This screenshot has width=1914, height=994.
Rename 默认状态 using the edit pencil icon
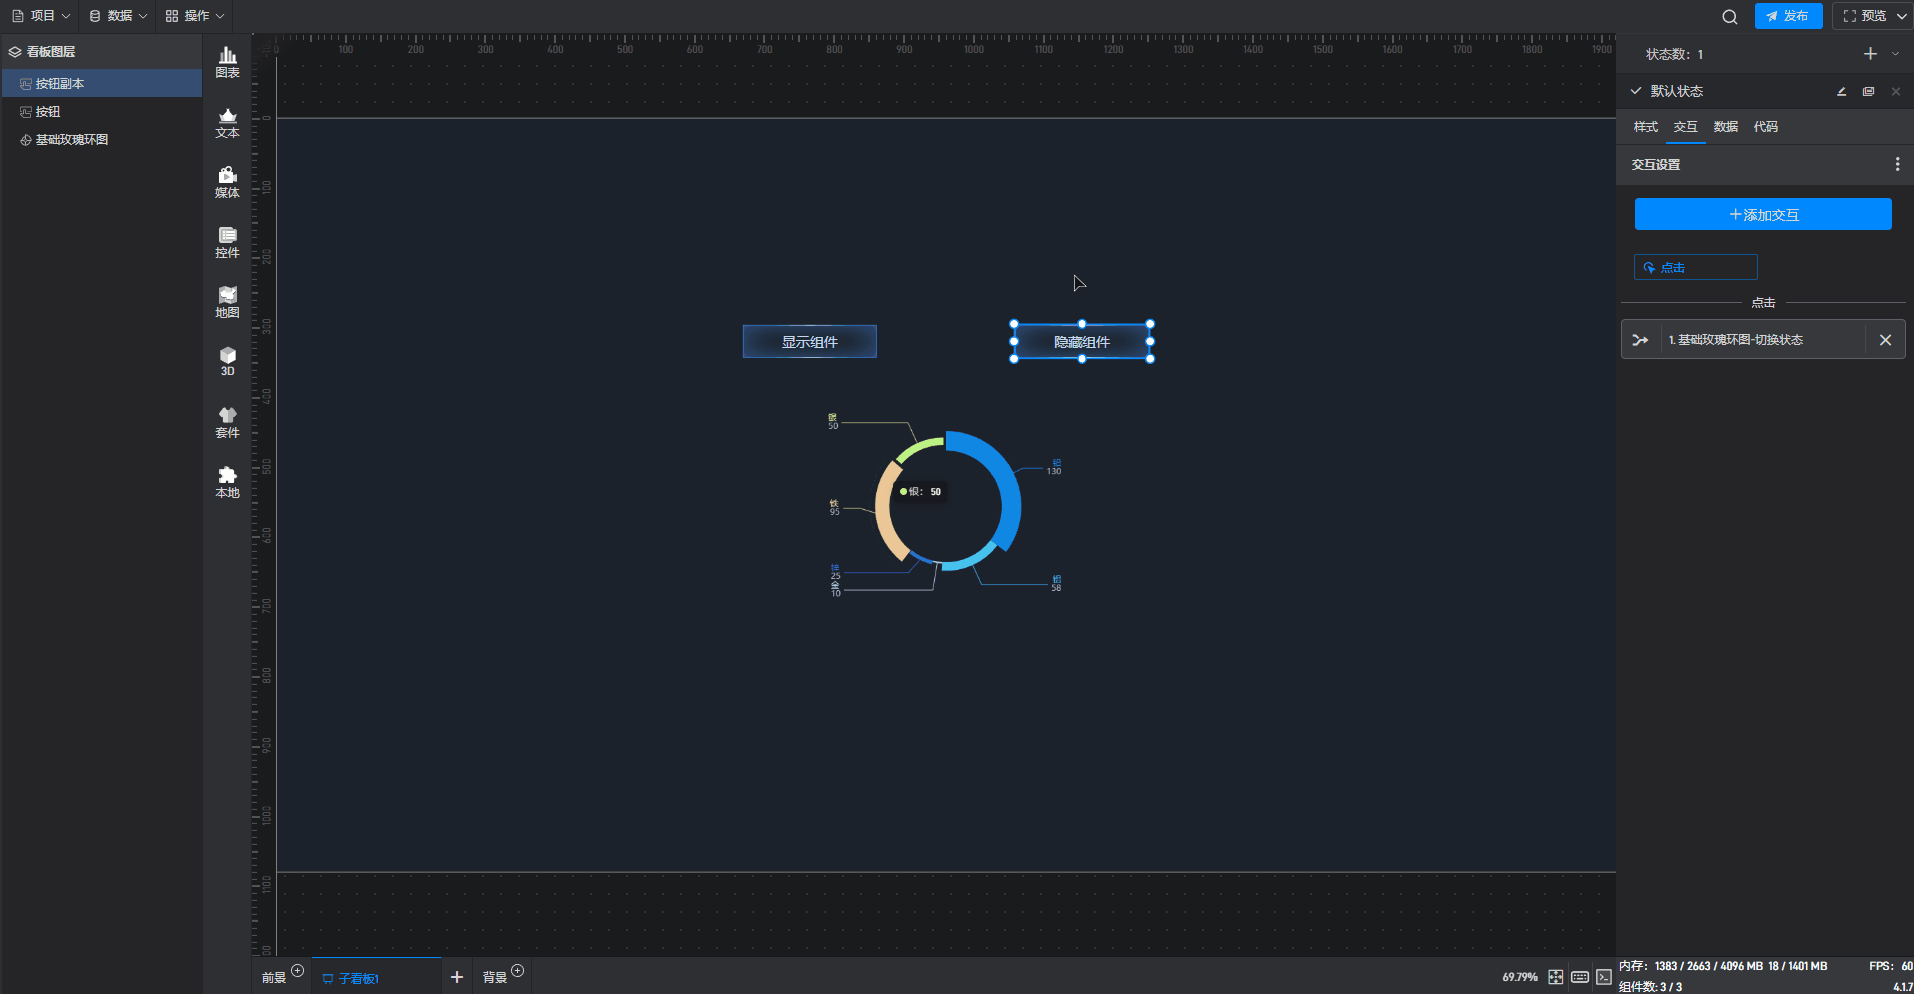click(x=1841, y=91)
